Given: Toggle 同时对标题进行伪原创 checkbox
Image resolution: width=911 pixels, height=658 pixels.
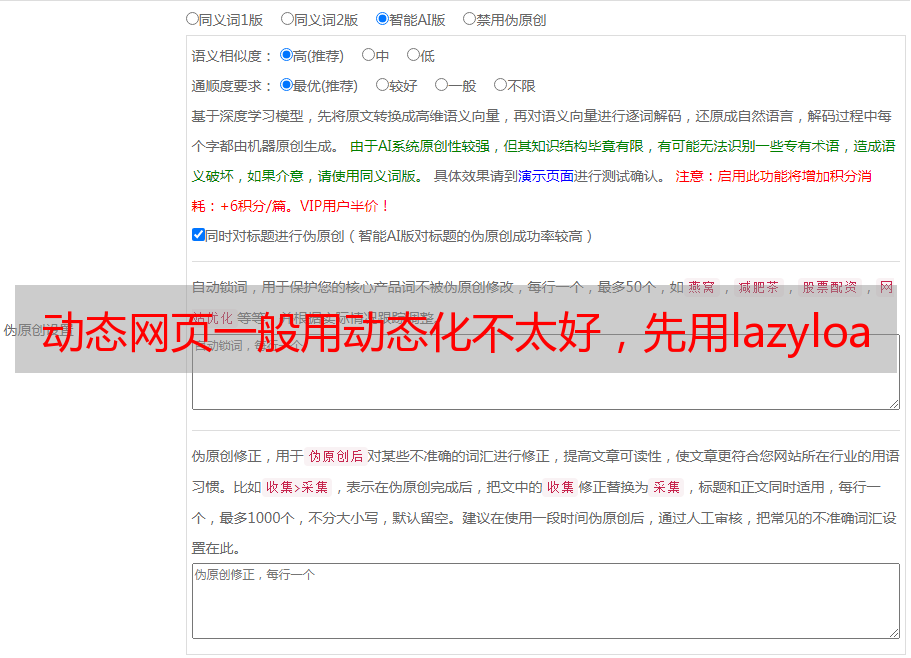Looking at the screenshot, I should coord(198,235).
